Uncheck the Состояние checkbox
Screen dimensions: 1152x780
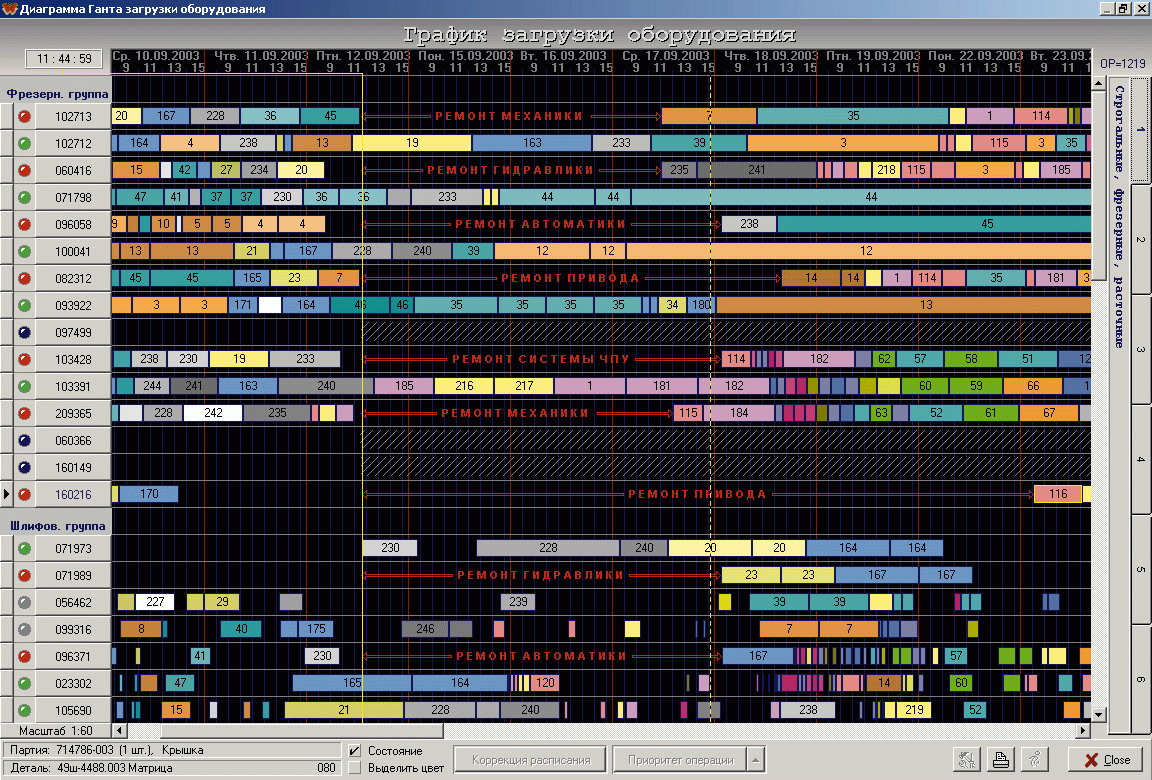coord(355,751)
